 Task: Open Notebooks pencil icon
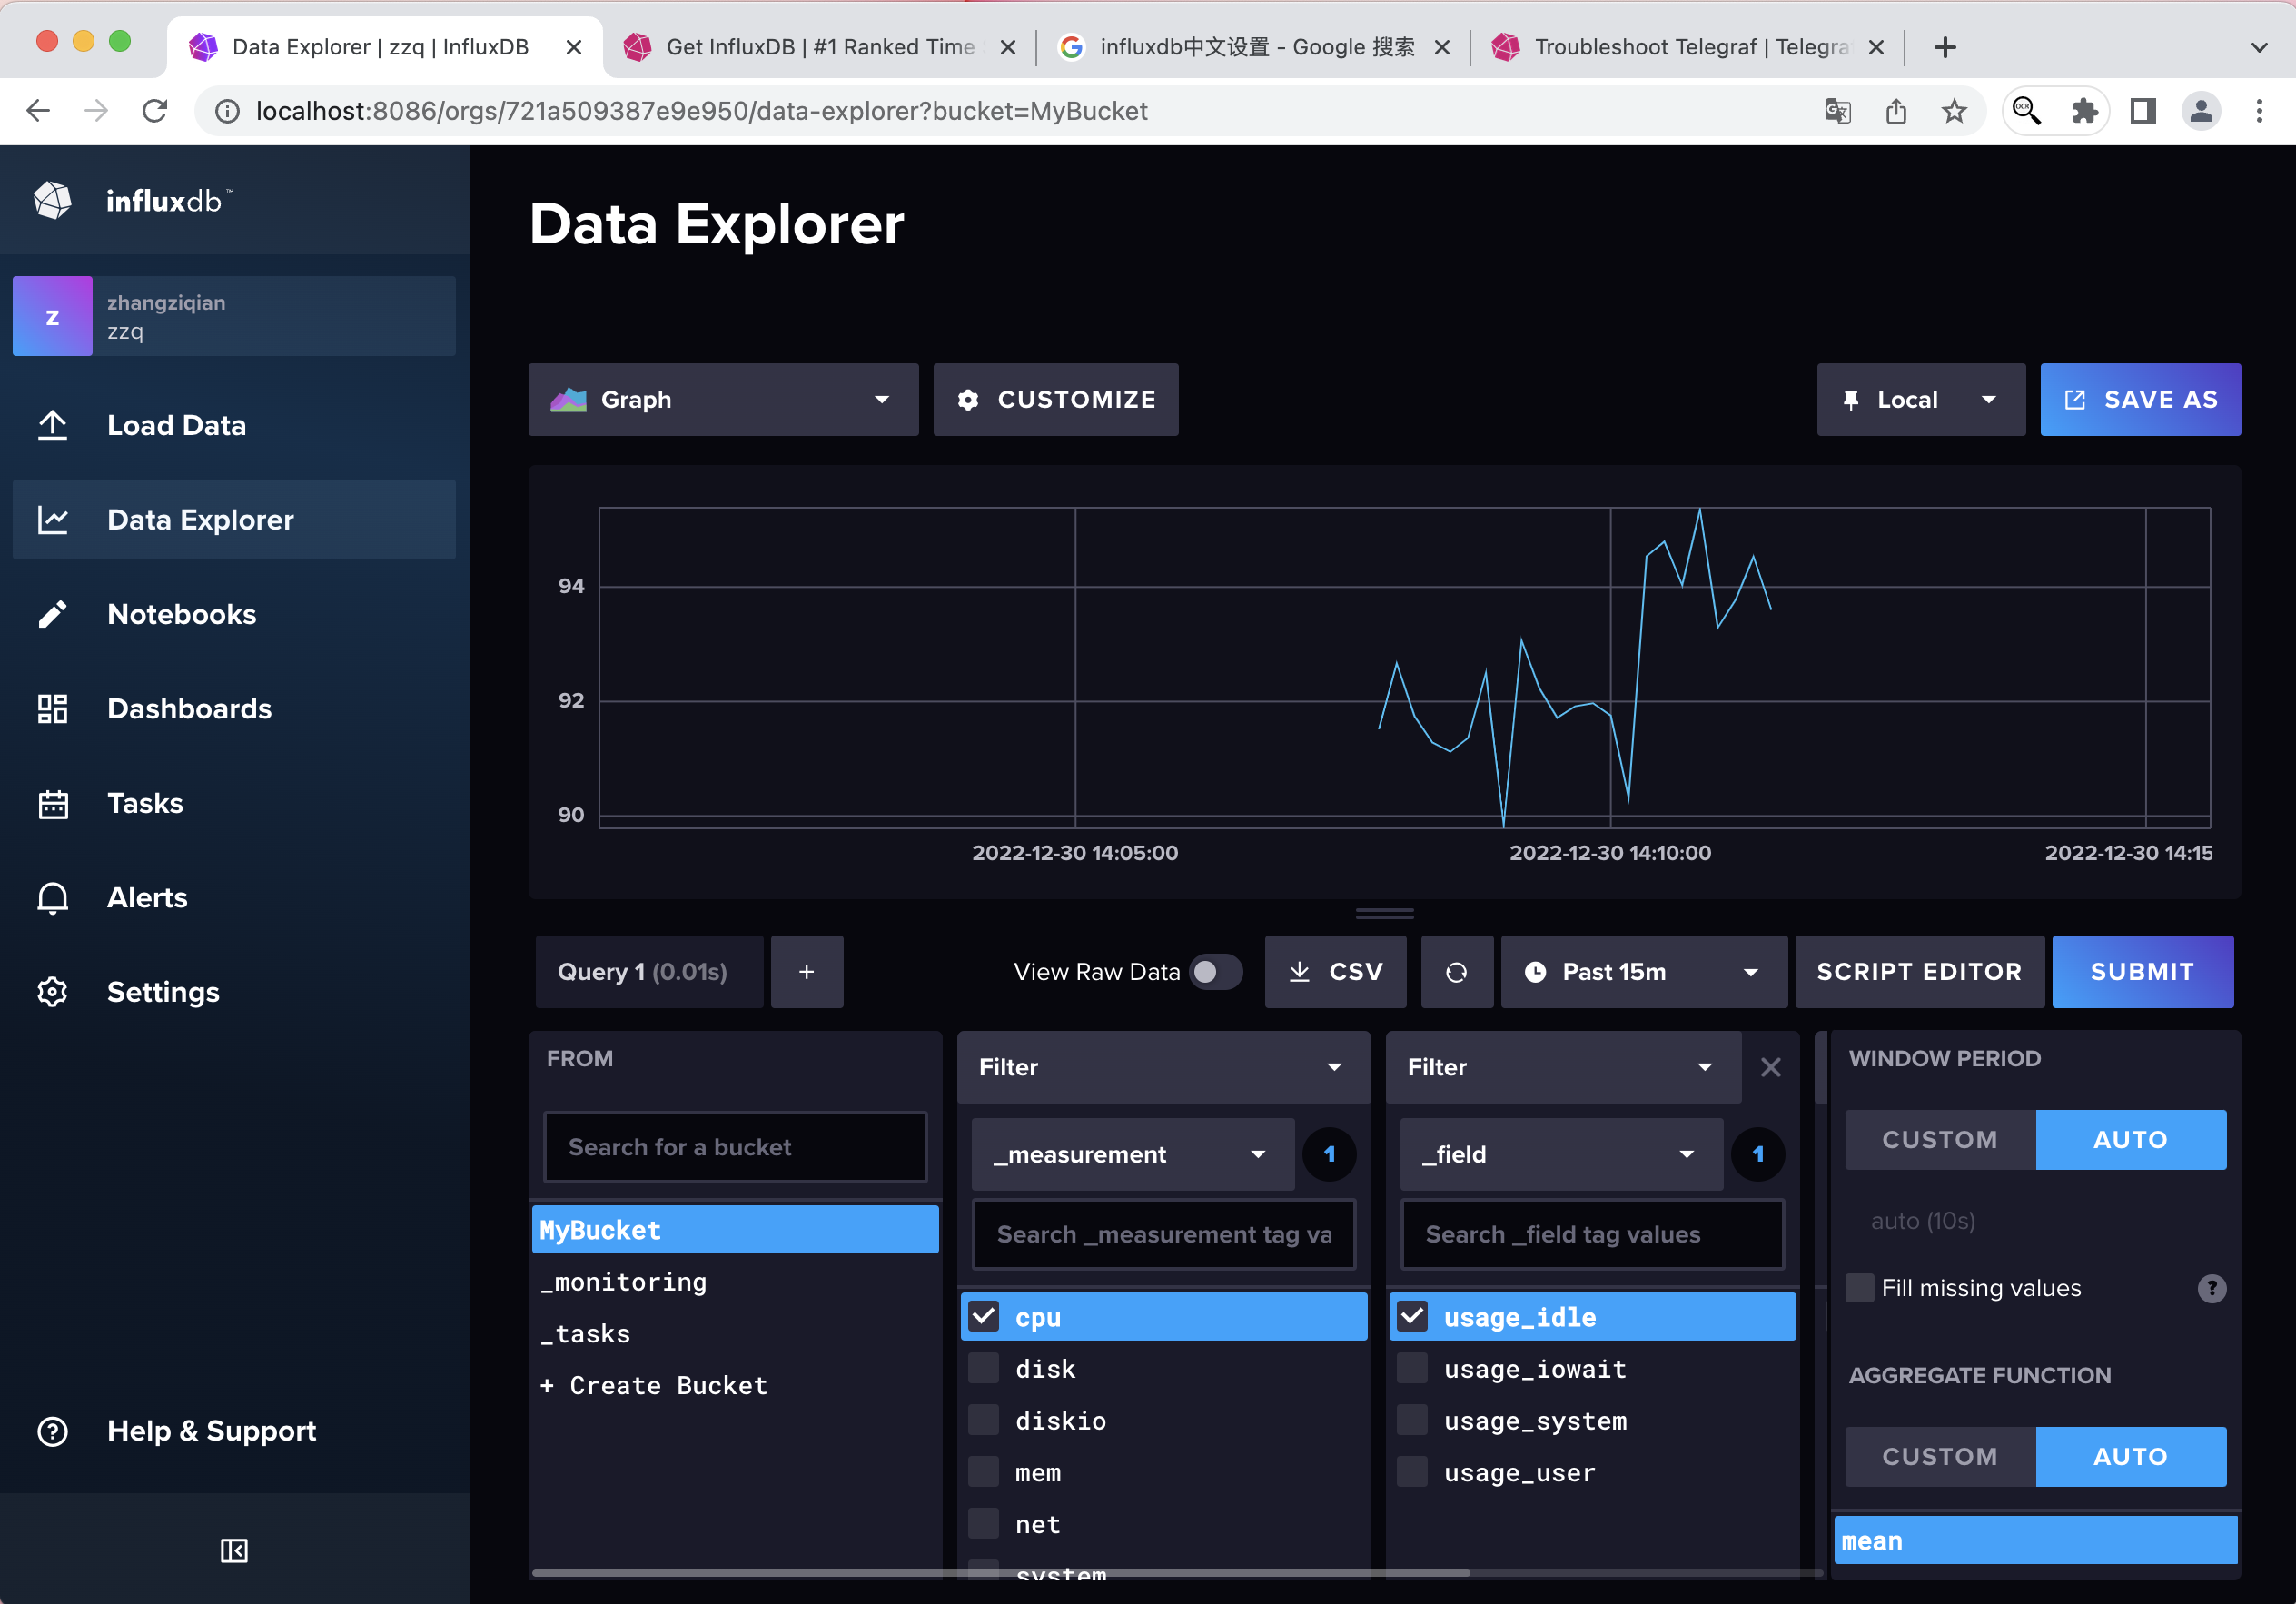point(52,614)
